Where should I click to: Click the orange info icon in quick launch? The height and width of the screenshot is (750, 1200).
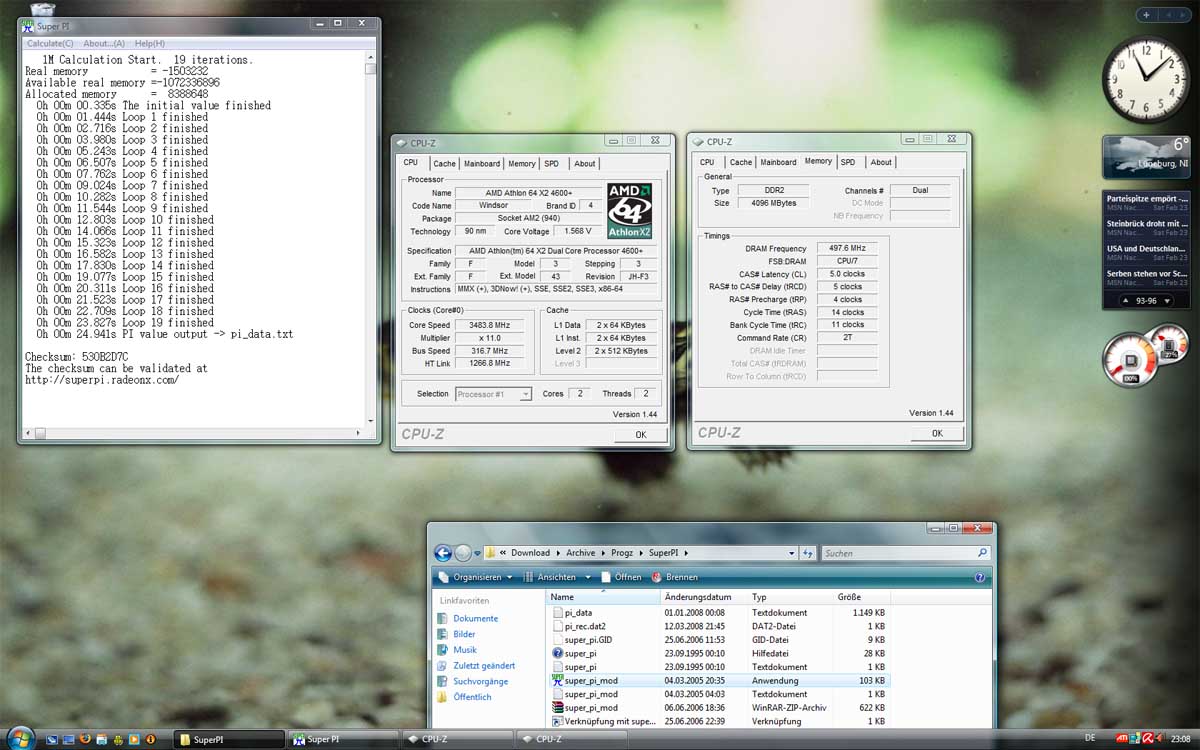(150, 739)
